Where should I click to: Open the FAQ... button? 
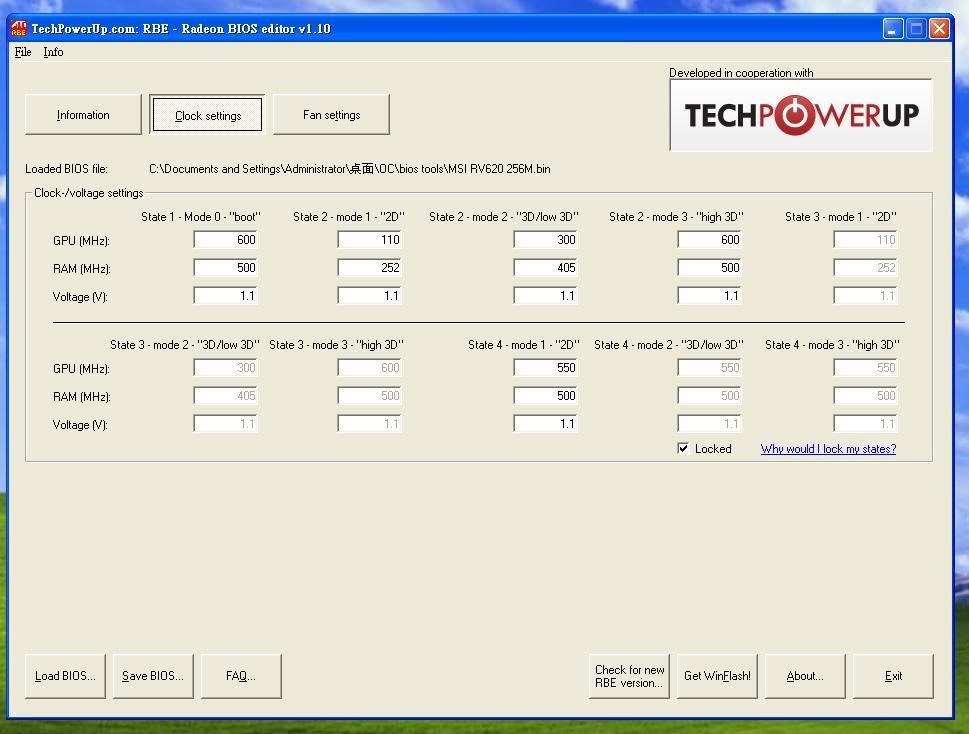coord(241,676)
